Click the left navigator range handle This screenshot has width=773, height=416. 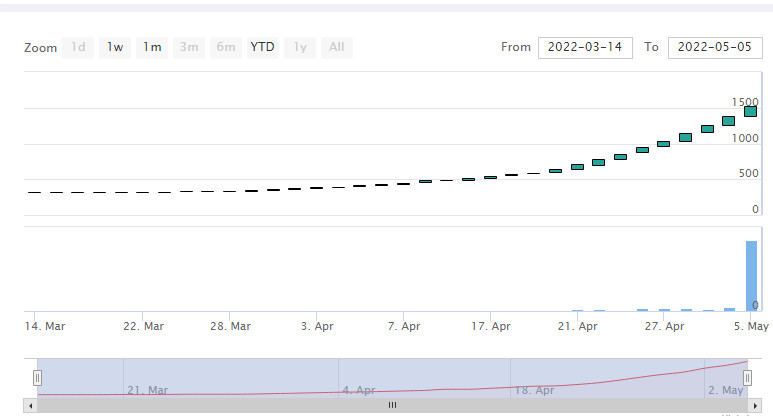click(37, 378)
